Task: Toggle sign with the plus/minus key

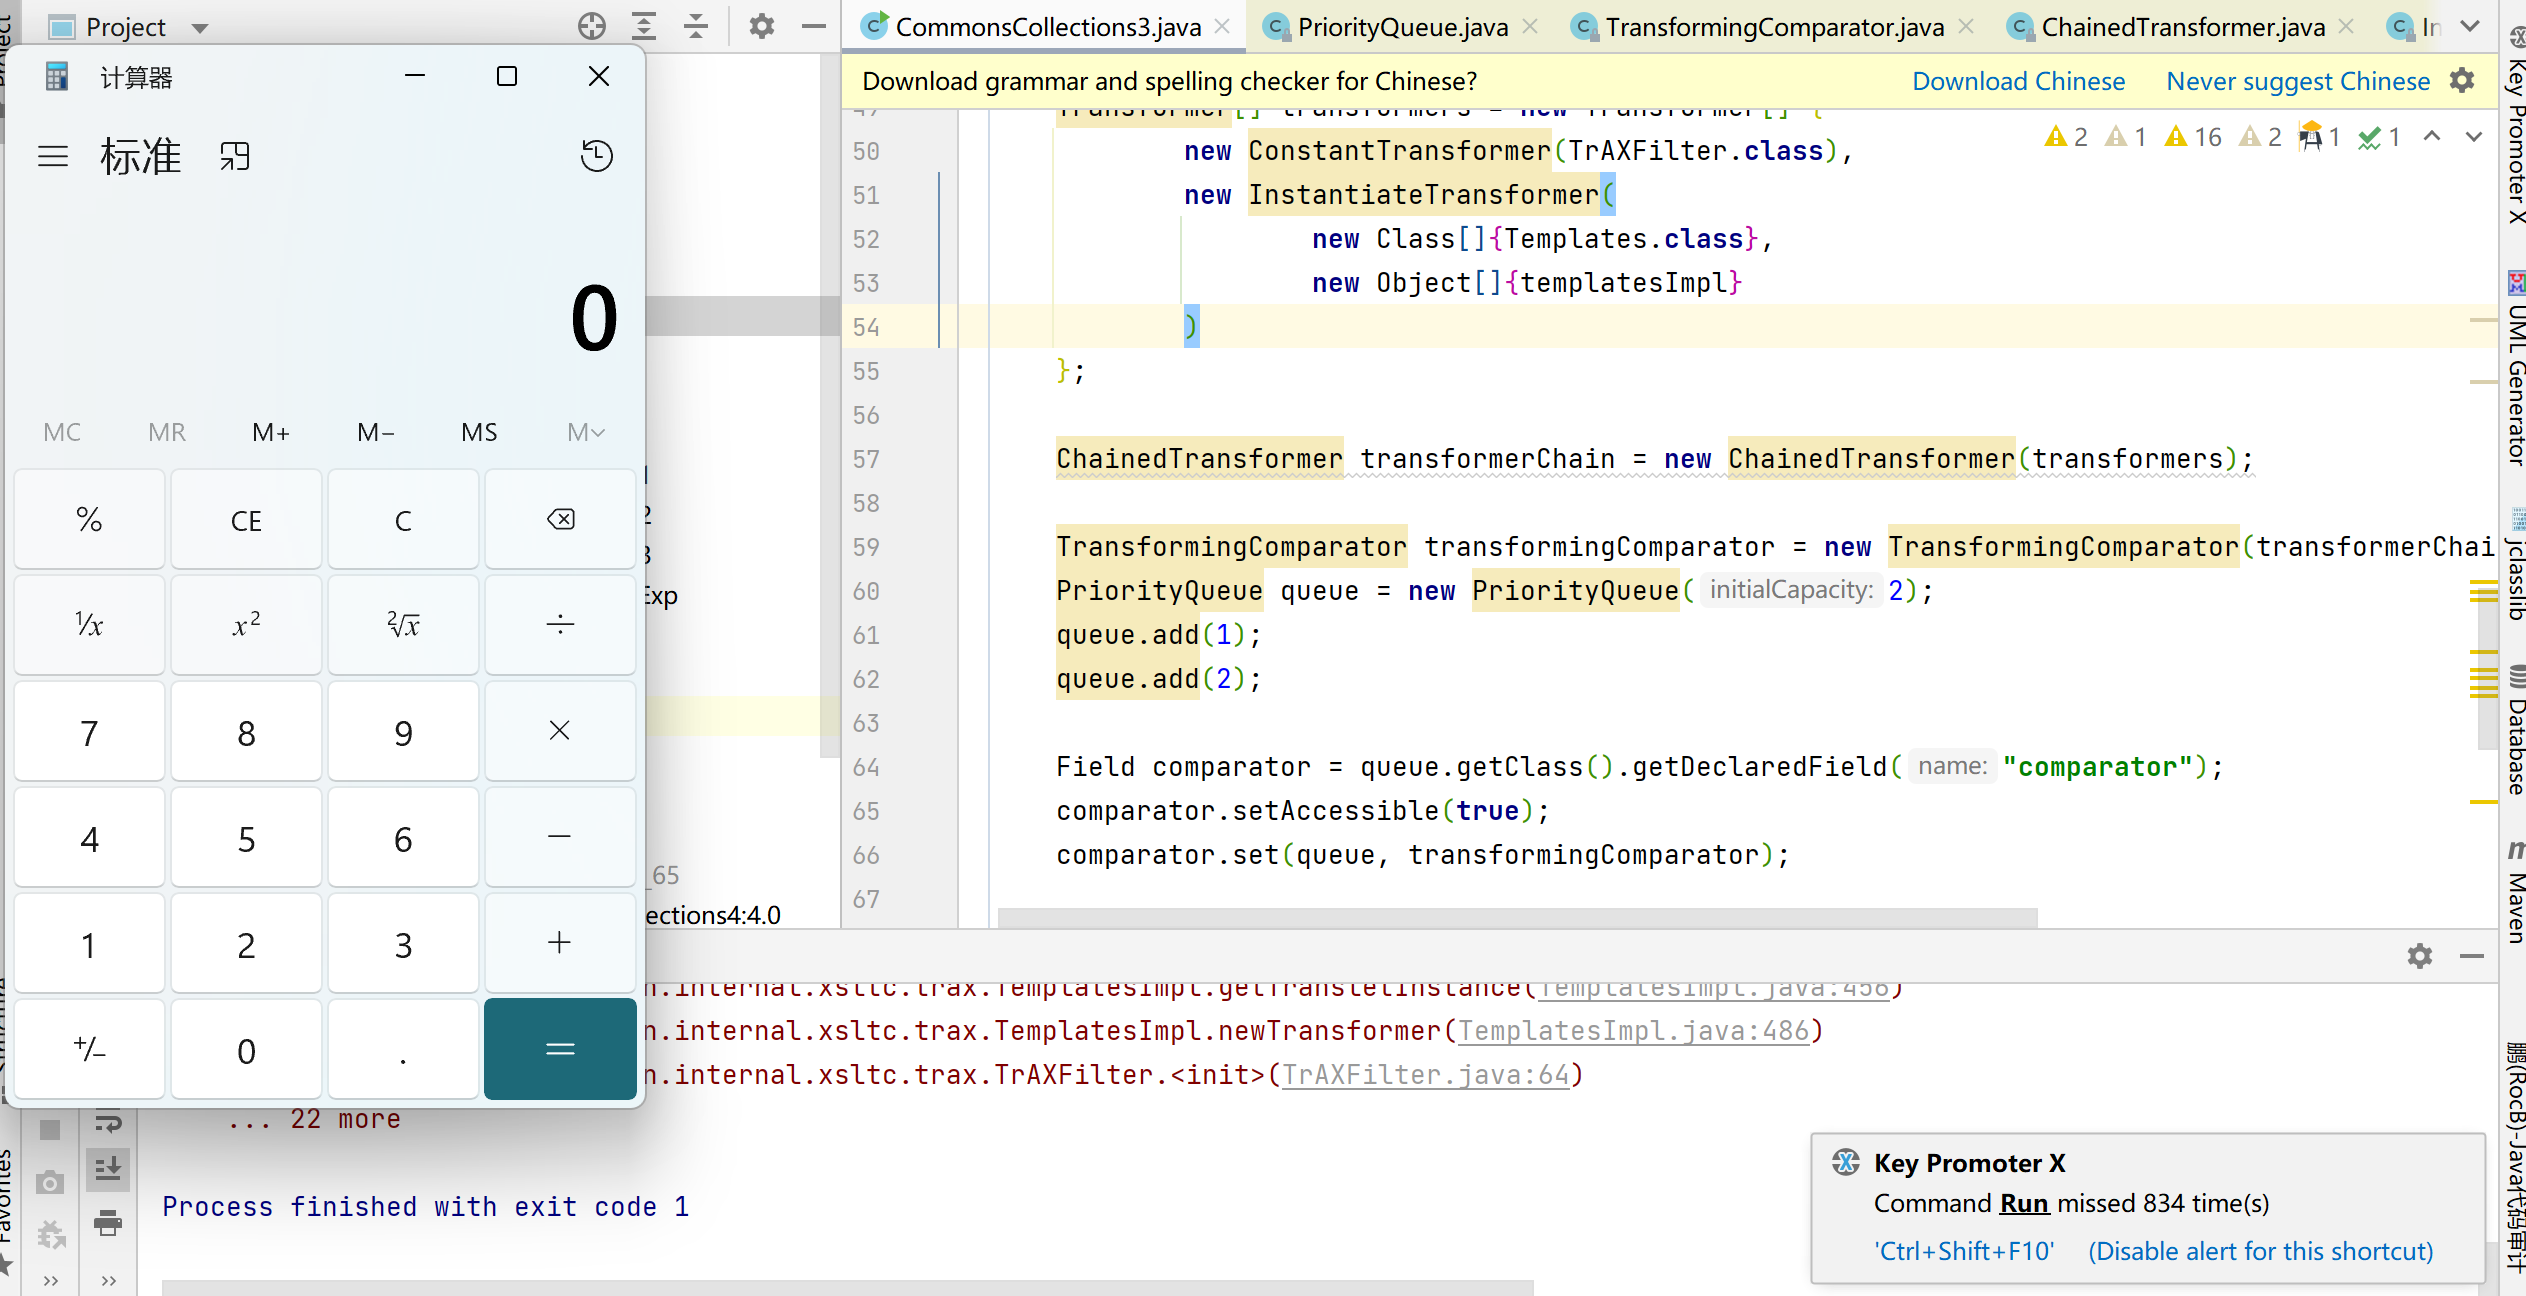Action: tap(89, 1049)
